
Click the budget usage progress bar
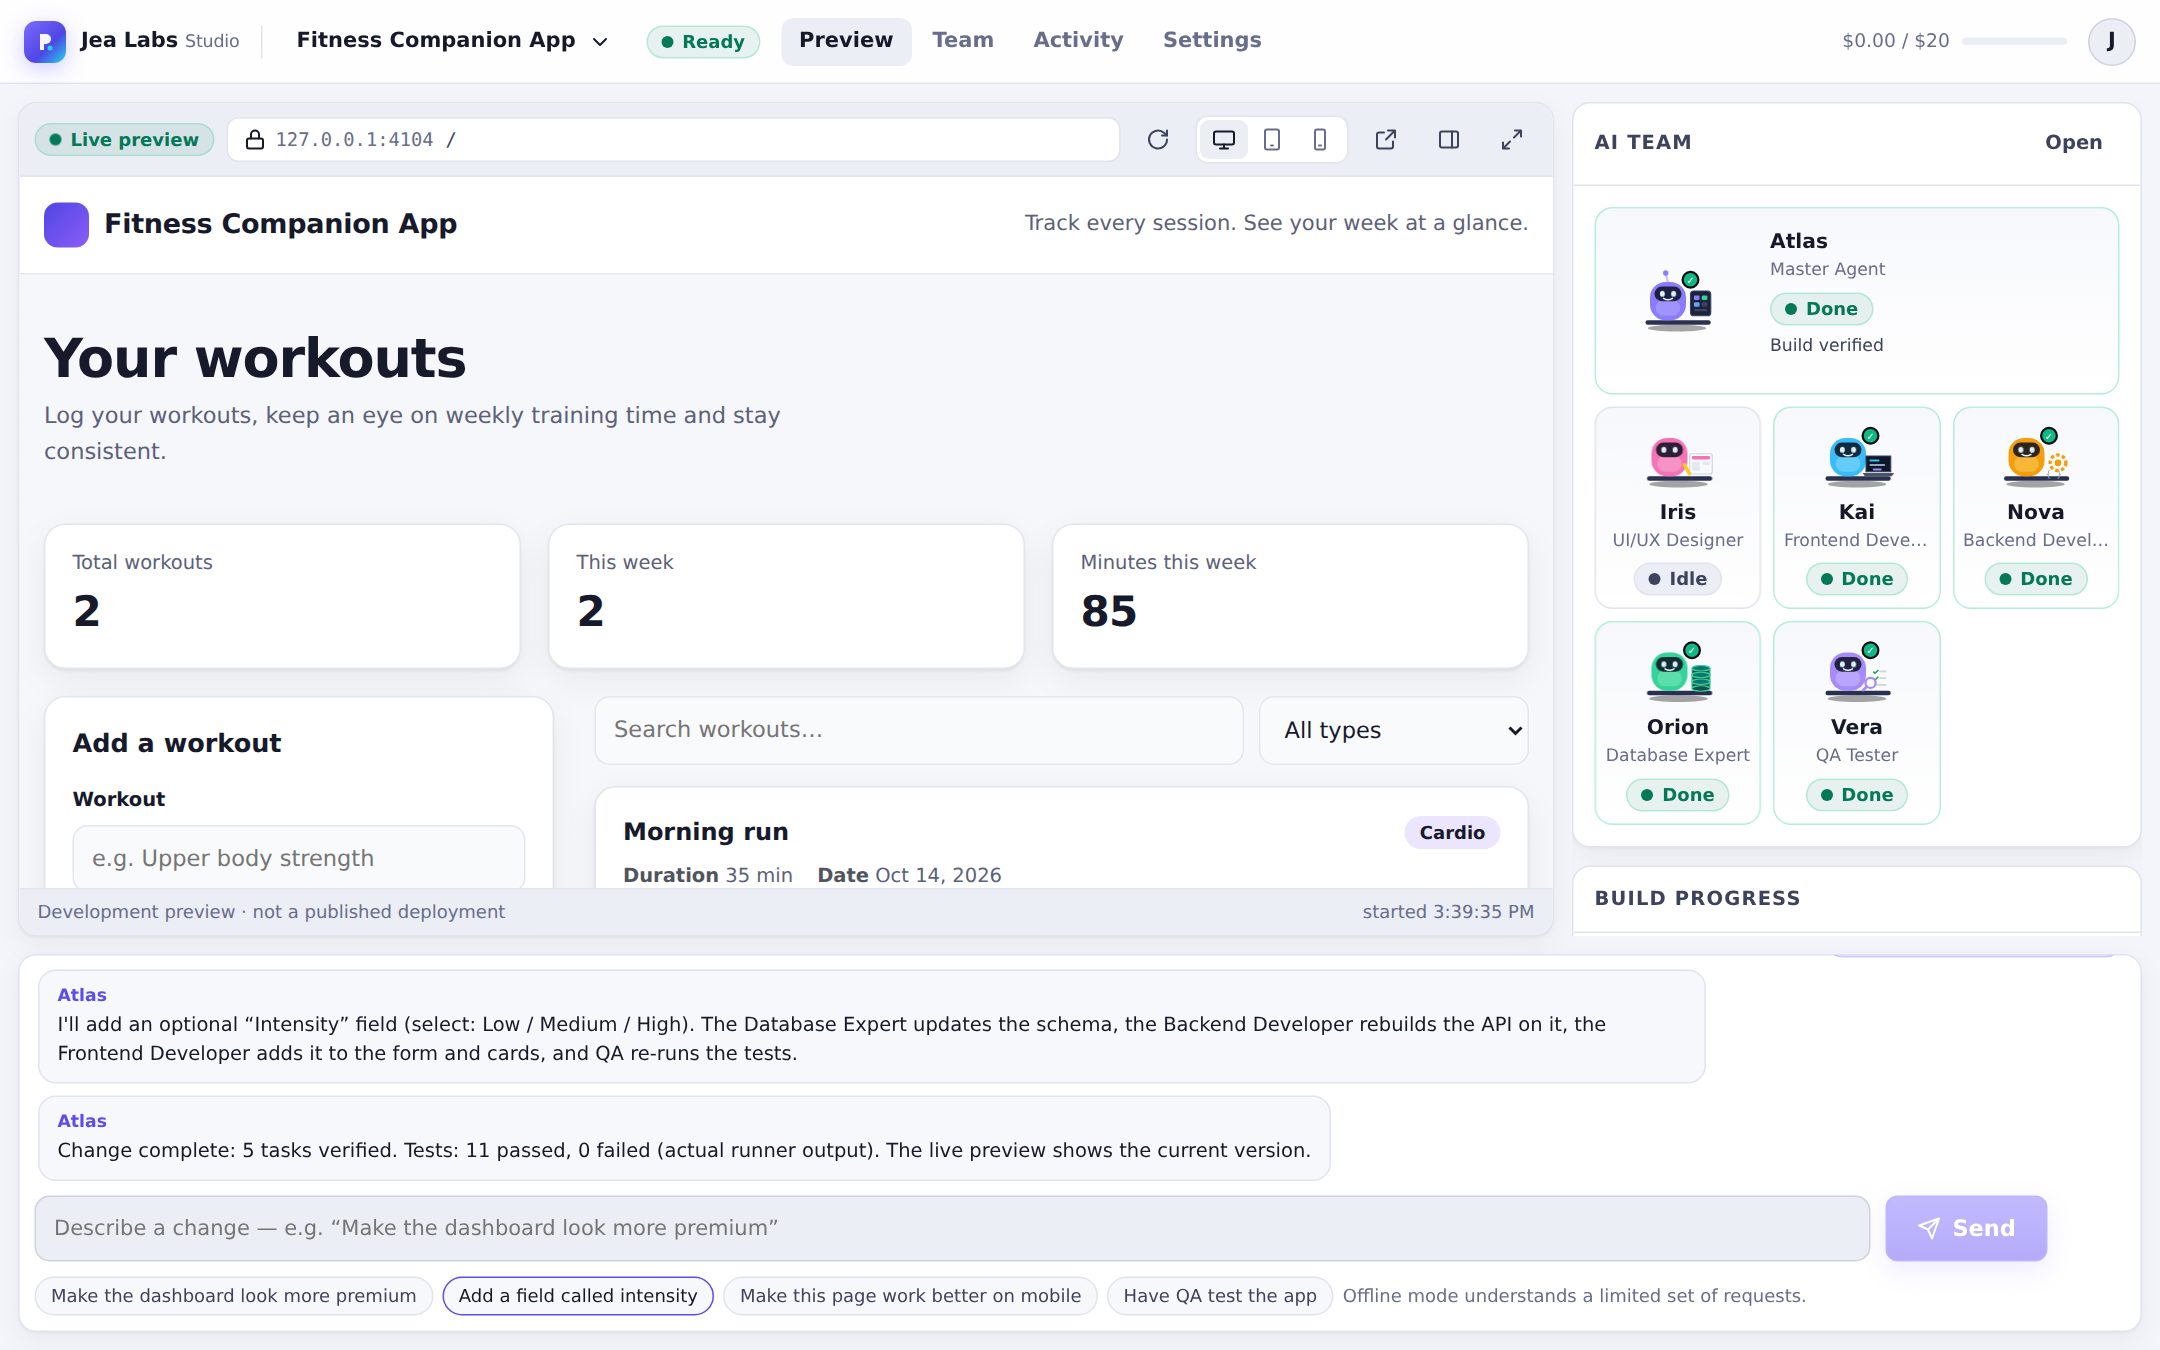pyautogui.click(x=2014, y=41)
